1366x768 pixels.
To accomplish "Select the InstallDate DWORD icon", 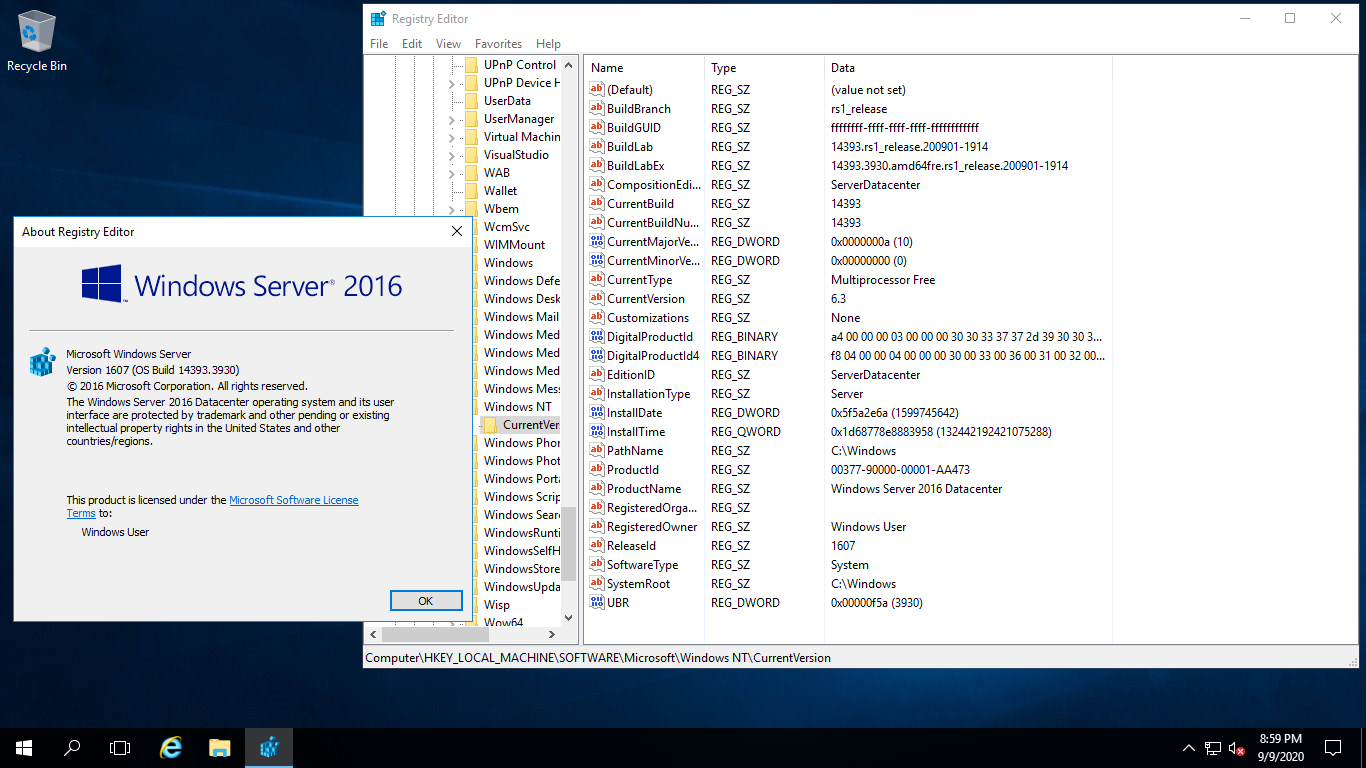I will pos(597,413).
